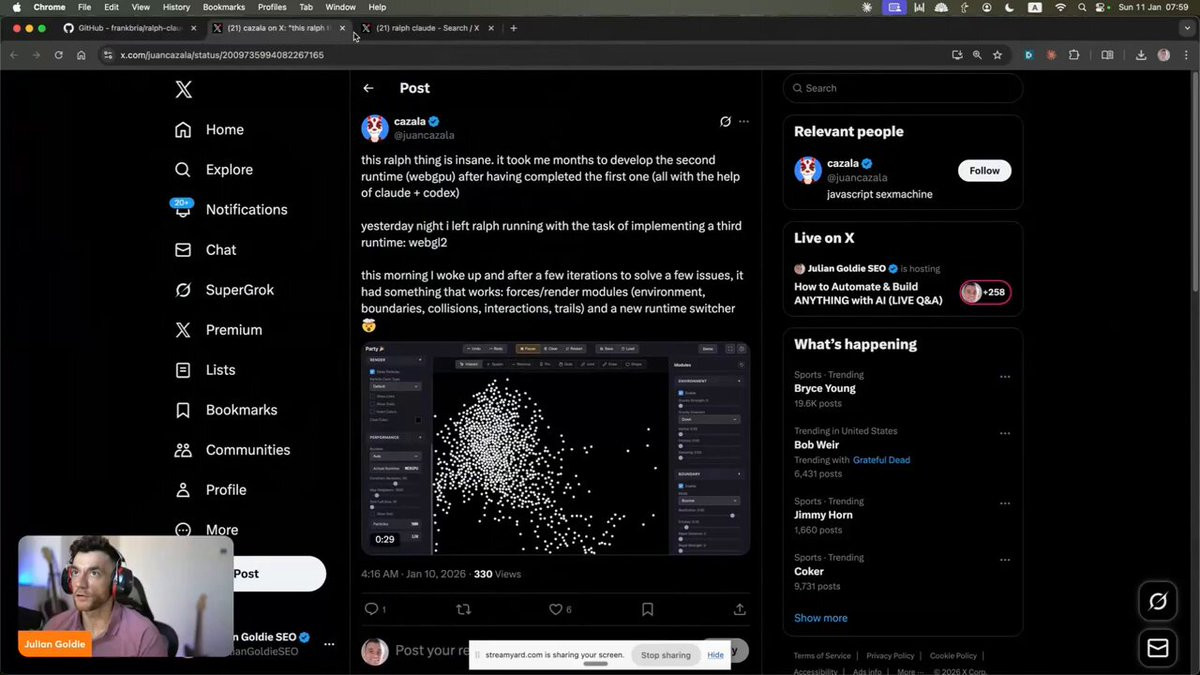Screen dimensions: 1200x675
Task: Open Profile in X sidebar
Action: click(x=210, y=490)
